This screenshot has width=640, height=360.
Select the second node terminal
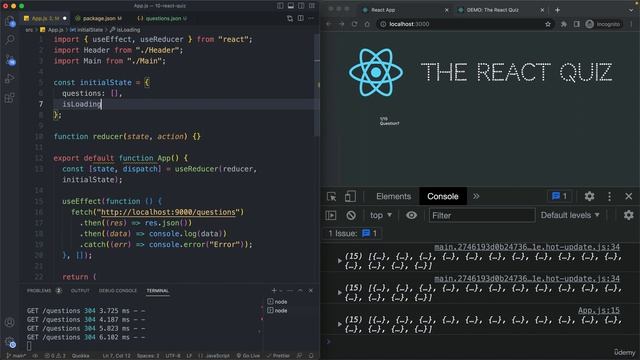[278, 311]
